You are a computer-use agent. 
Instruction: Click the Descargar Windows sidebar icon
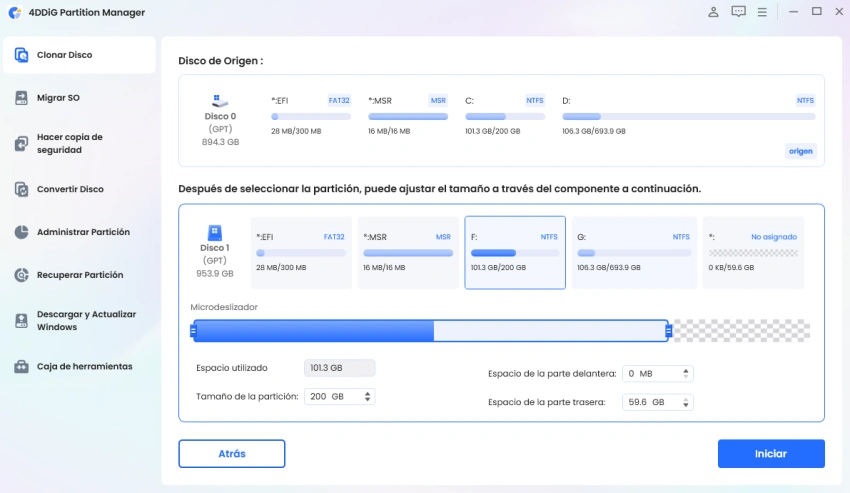click(x=21, y=321)
